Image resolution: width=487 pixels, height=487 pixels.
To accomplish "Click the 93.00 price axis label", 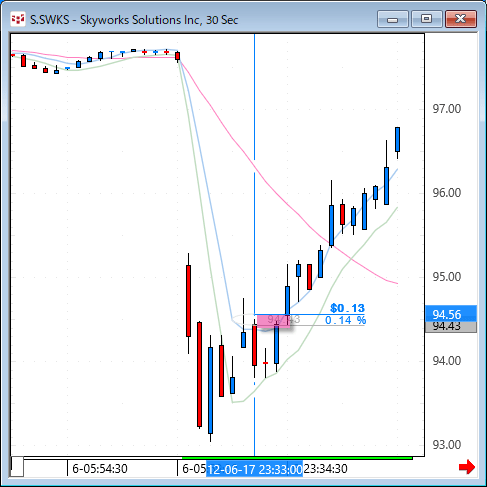I will 447,445.
